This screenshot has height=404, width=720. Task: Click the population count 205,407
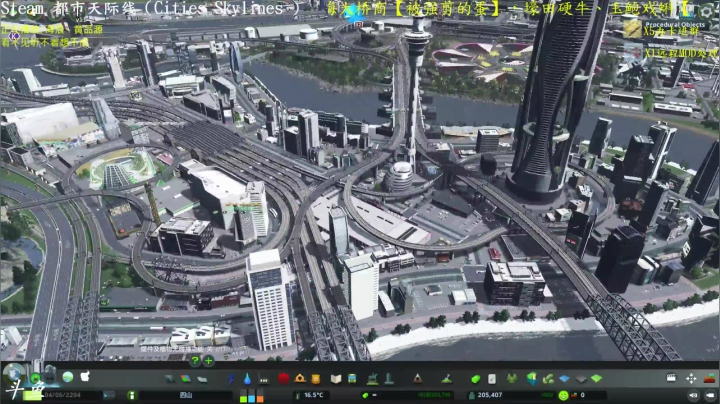click(x=489, y=395)
